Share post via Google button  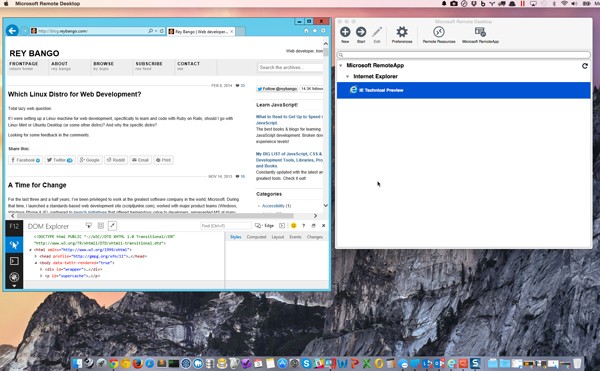tap(90, 160)
